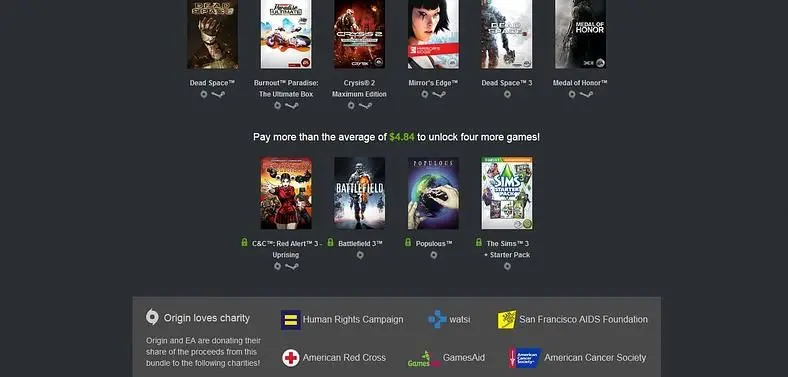Click 'The Sims™ 3 + Starter Pack' title
The width and height of the screenshot is (788, 377).
point(507,249)
